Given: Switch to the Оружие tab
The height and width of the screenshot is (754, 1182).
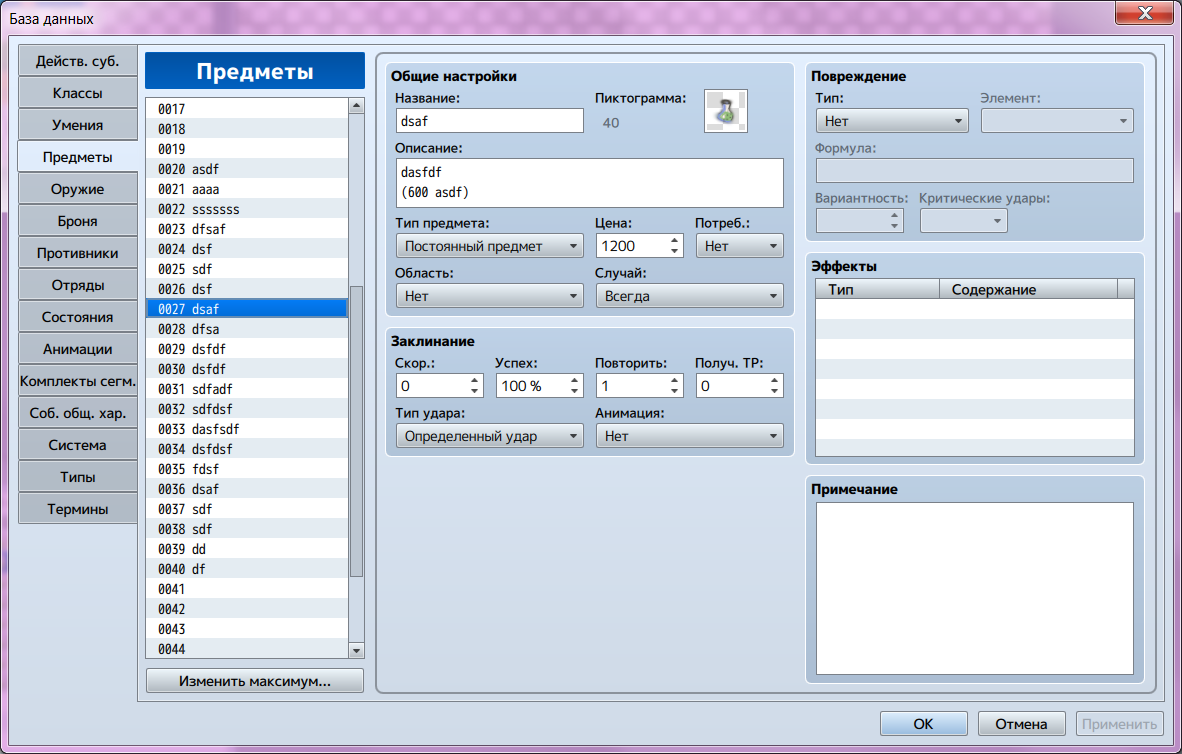Looking at the screenshot, I should (x=78, y=189).
